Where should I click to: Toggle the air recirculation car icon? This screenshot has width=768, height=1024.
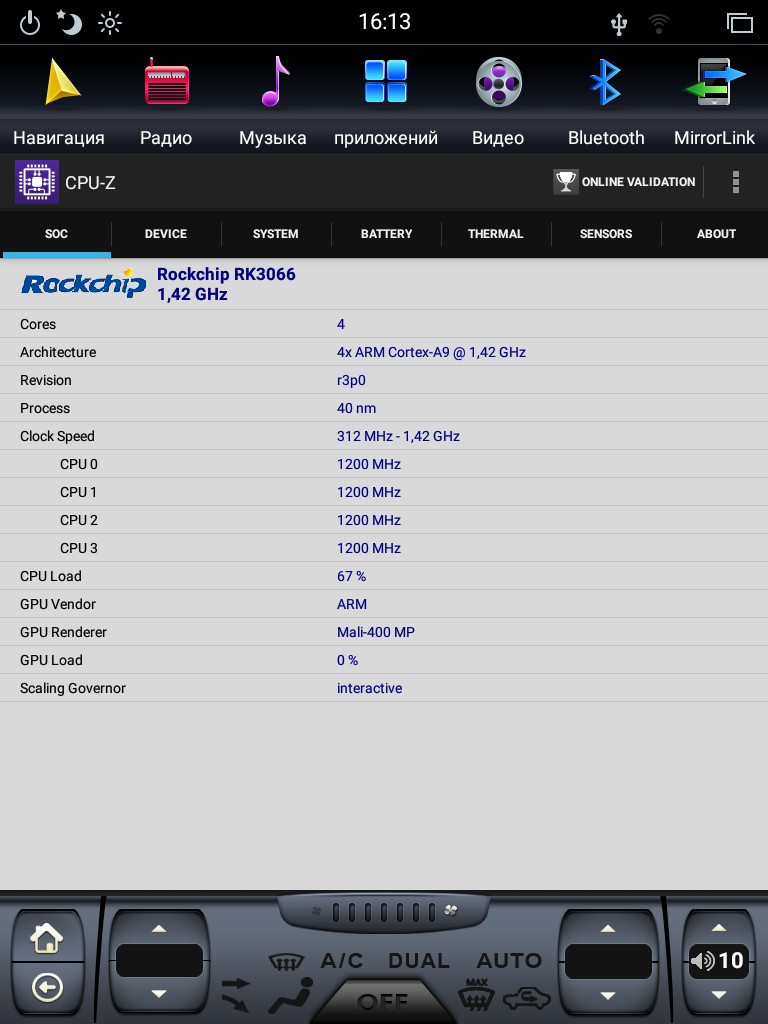click(526, 998)
